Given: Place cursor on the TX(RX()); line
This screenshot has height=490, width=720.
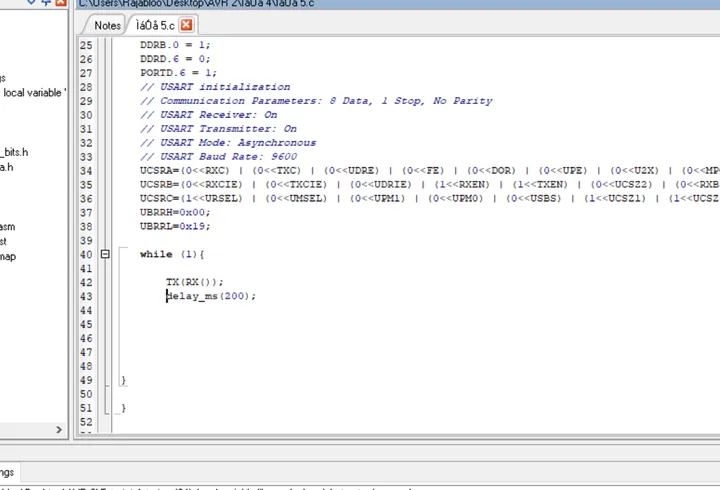Looking at the screenshot, I should [x=195, y=282].
